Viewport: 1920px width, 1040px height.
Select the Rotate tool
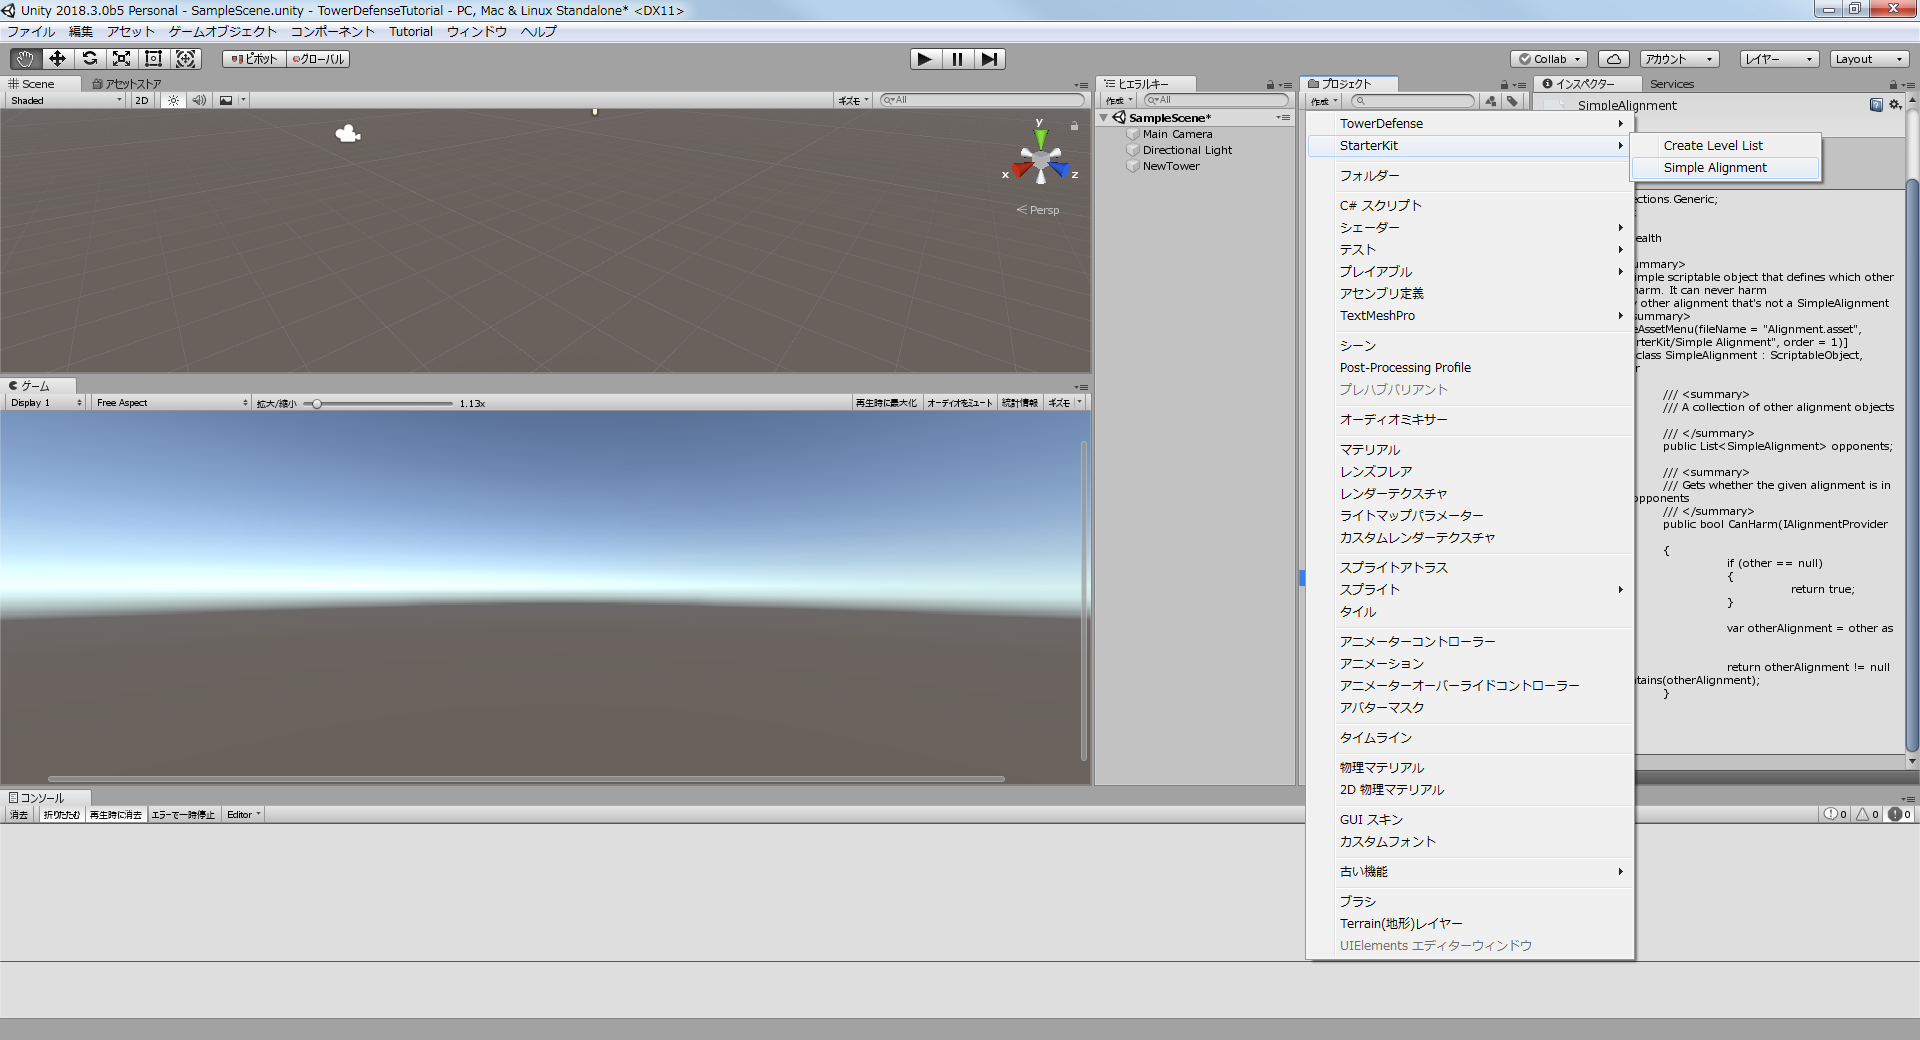(89, 59)
